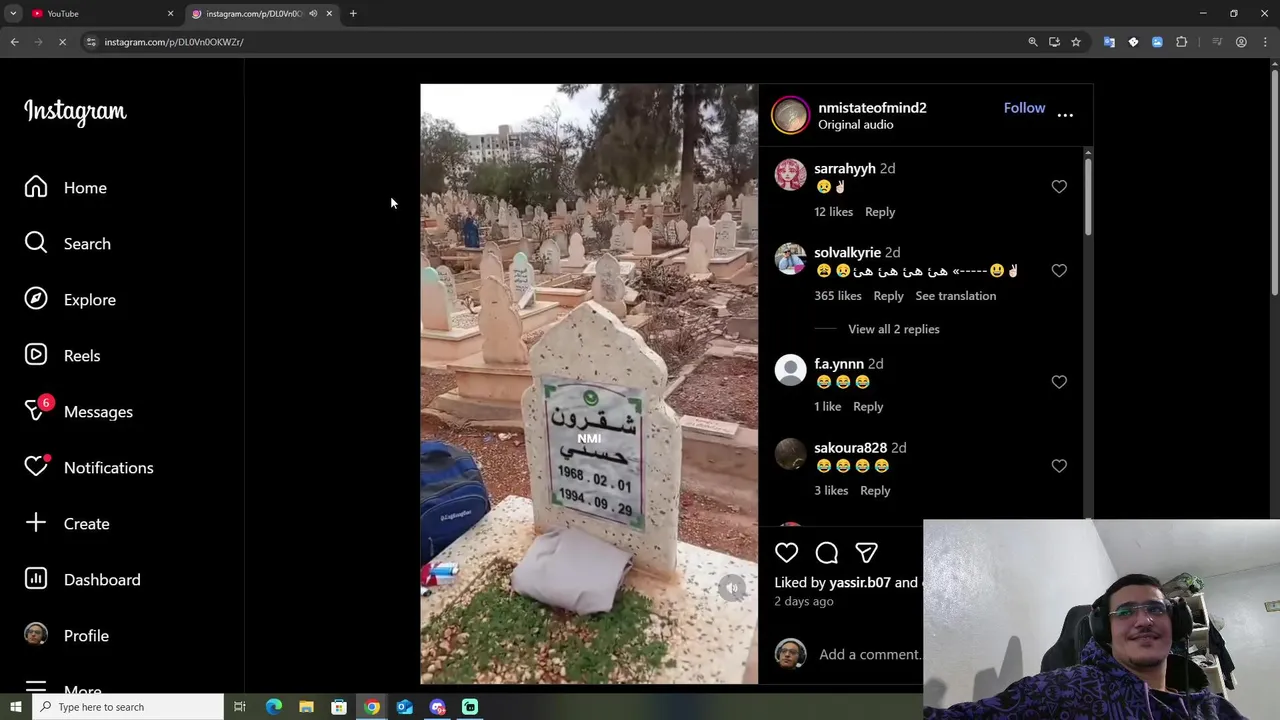The image size is (1280, 720).
Task: Open the media control music icon
Action: point(1217,42)
